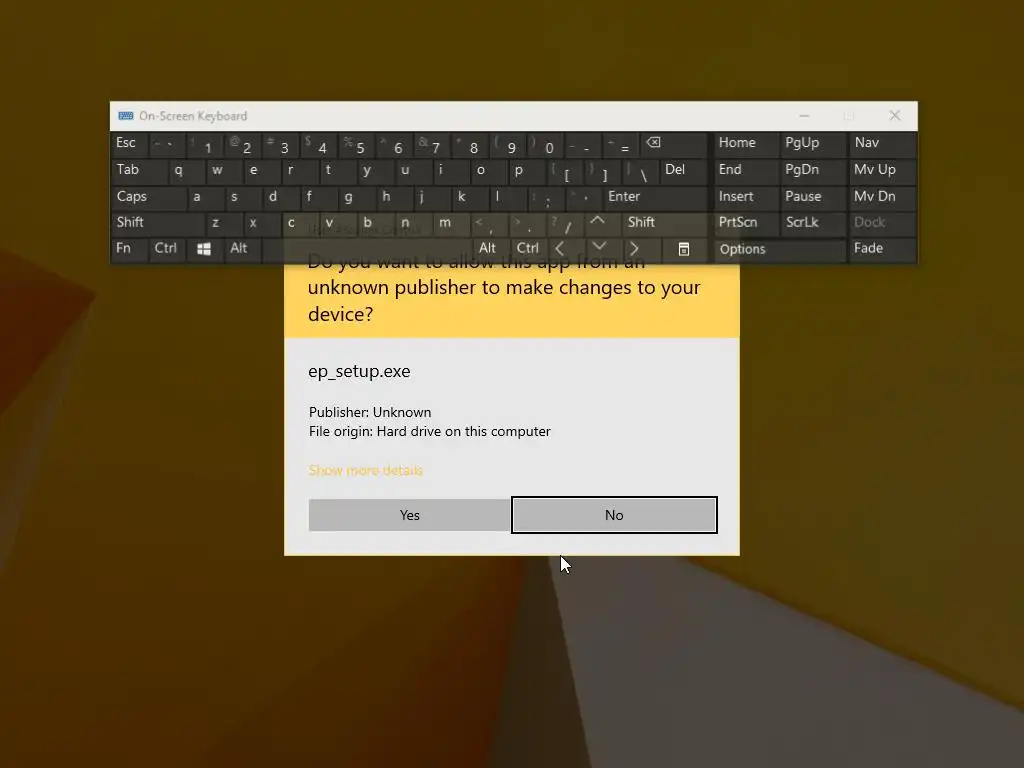This screenshot has height=768, width=1024.
Task: Click the On-Screen Keyboard title icon
Action: [126, 116]
